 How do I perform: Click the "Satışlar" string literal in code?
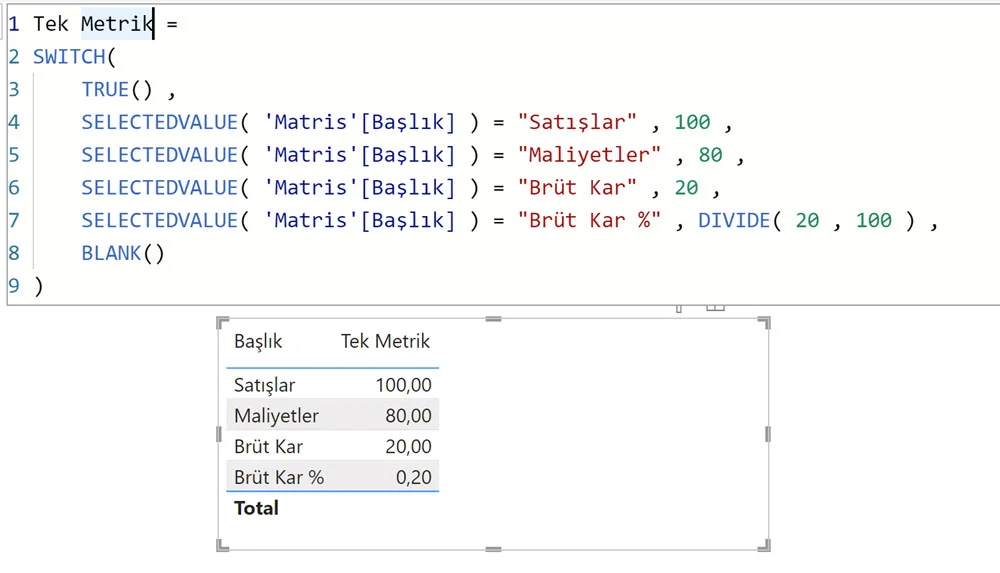577,122
